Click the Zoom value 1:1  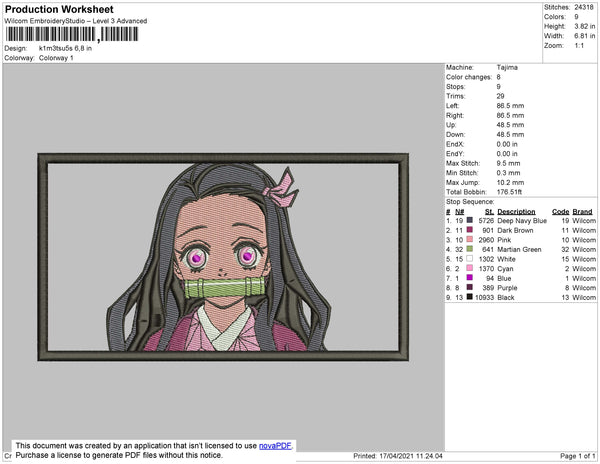point(579,46)
